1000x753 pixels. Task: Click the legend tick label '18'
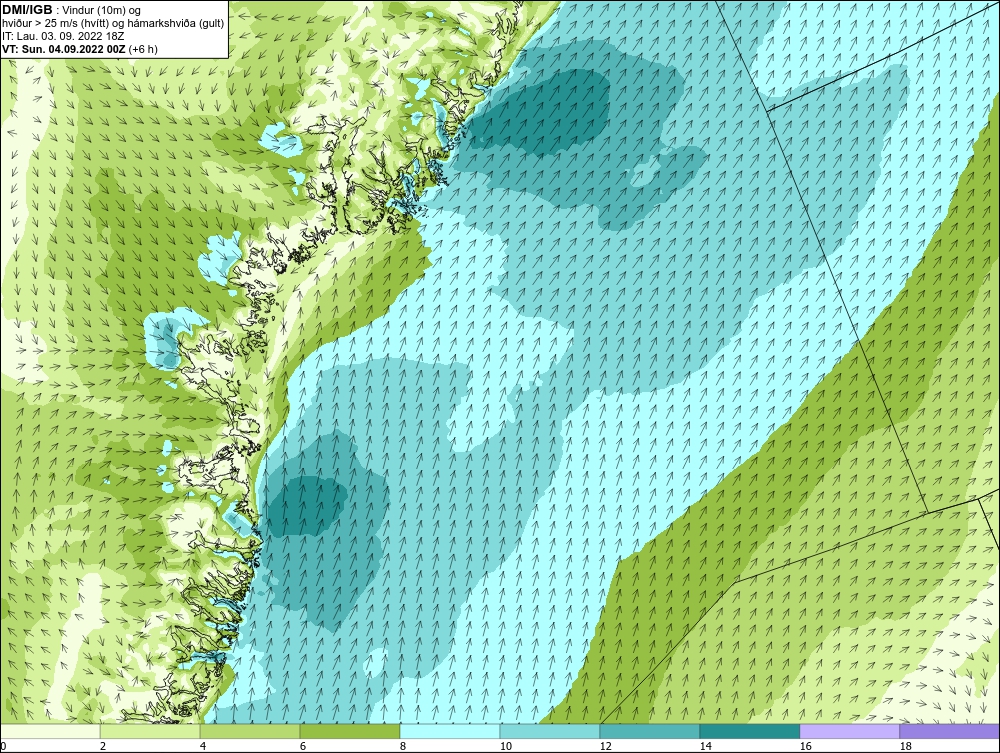(906, 746)
